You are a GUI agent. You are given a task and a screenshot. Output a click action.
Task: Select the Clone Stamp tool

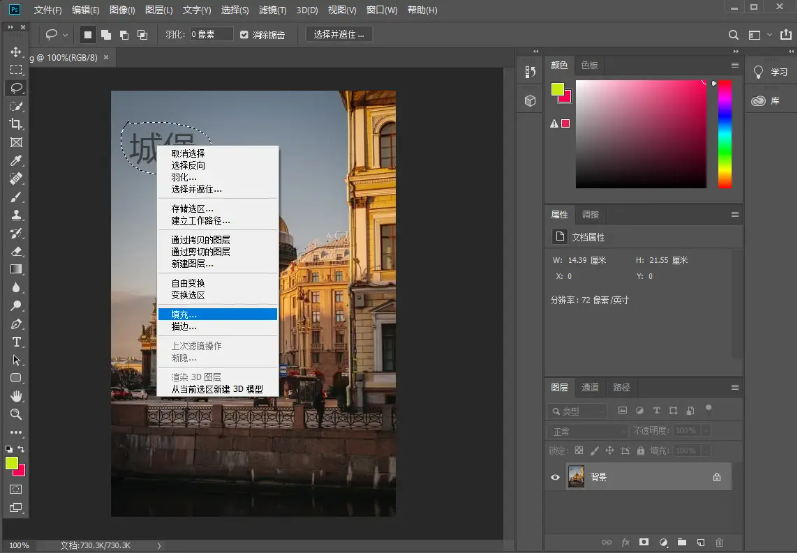[x=16, y=215]
